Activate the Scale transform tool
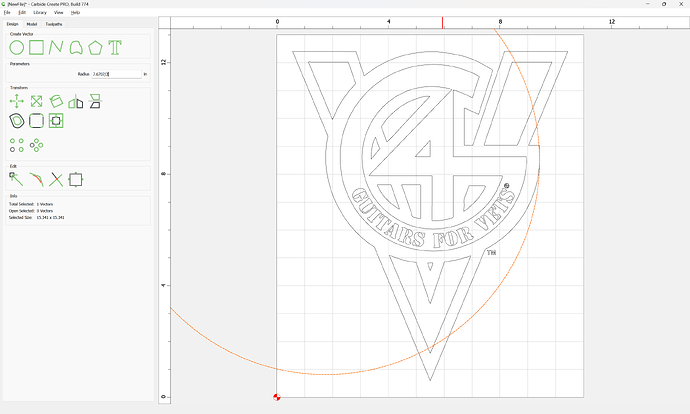Screen dimensions: 690x414 [x=37, y=101]
